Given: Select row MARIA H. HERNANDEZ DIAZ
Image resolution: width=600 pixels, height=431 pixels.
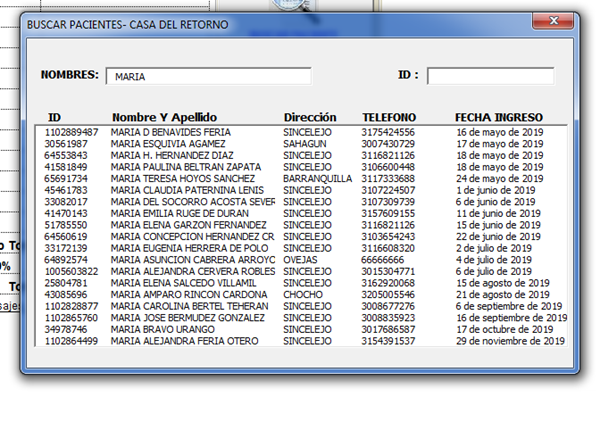Looking at the screenshot, I should 301,155.
